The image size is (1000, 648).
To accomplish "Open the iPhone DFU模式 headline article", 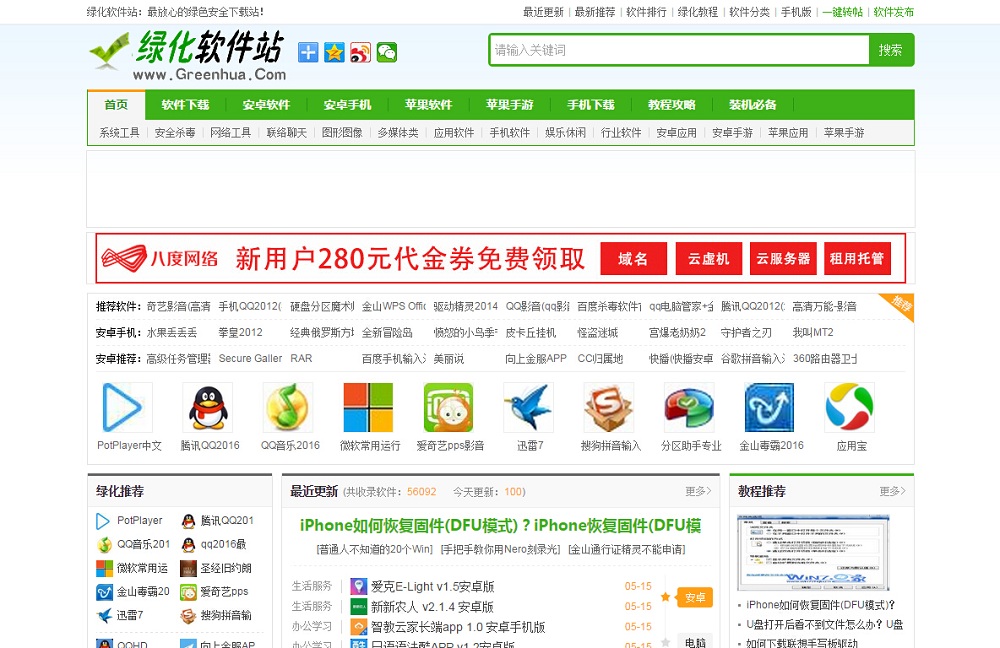I will tap(501, 526).
